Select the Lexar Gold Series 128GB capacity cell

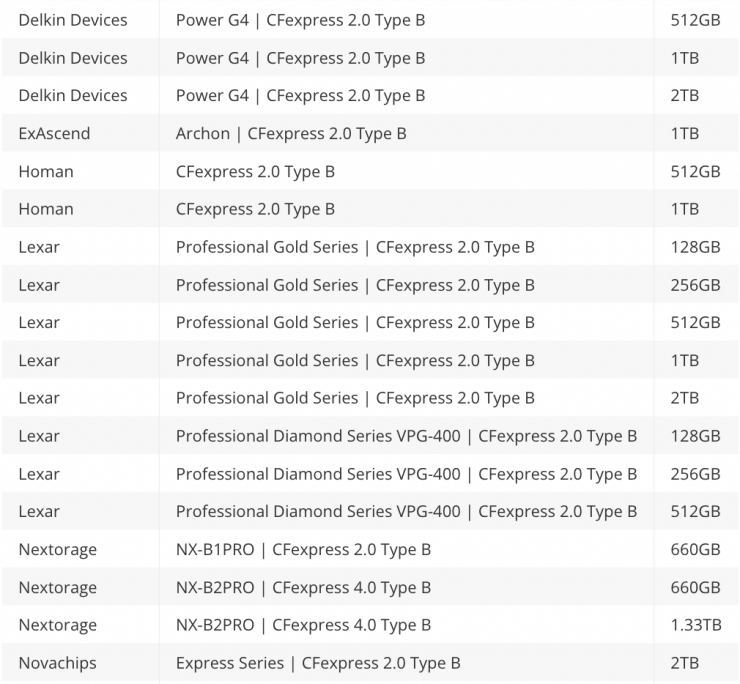695,247
